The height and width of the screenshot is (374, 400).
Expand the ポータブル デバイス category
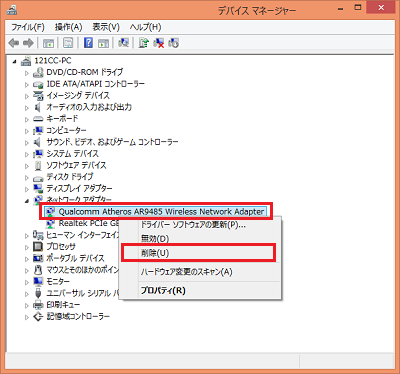point(27,259)
